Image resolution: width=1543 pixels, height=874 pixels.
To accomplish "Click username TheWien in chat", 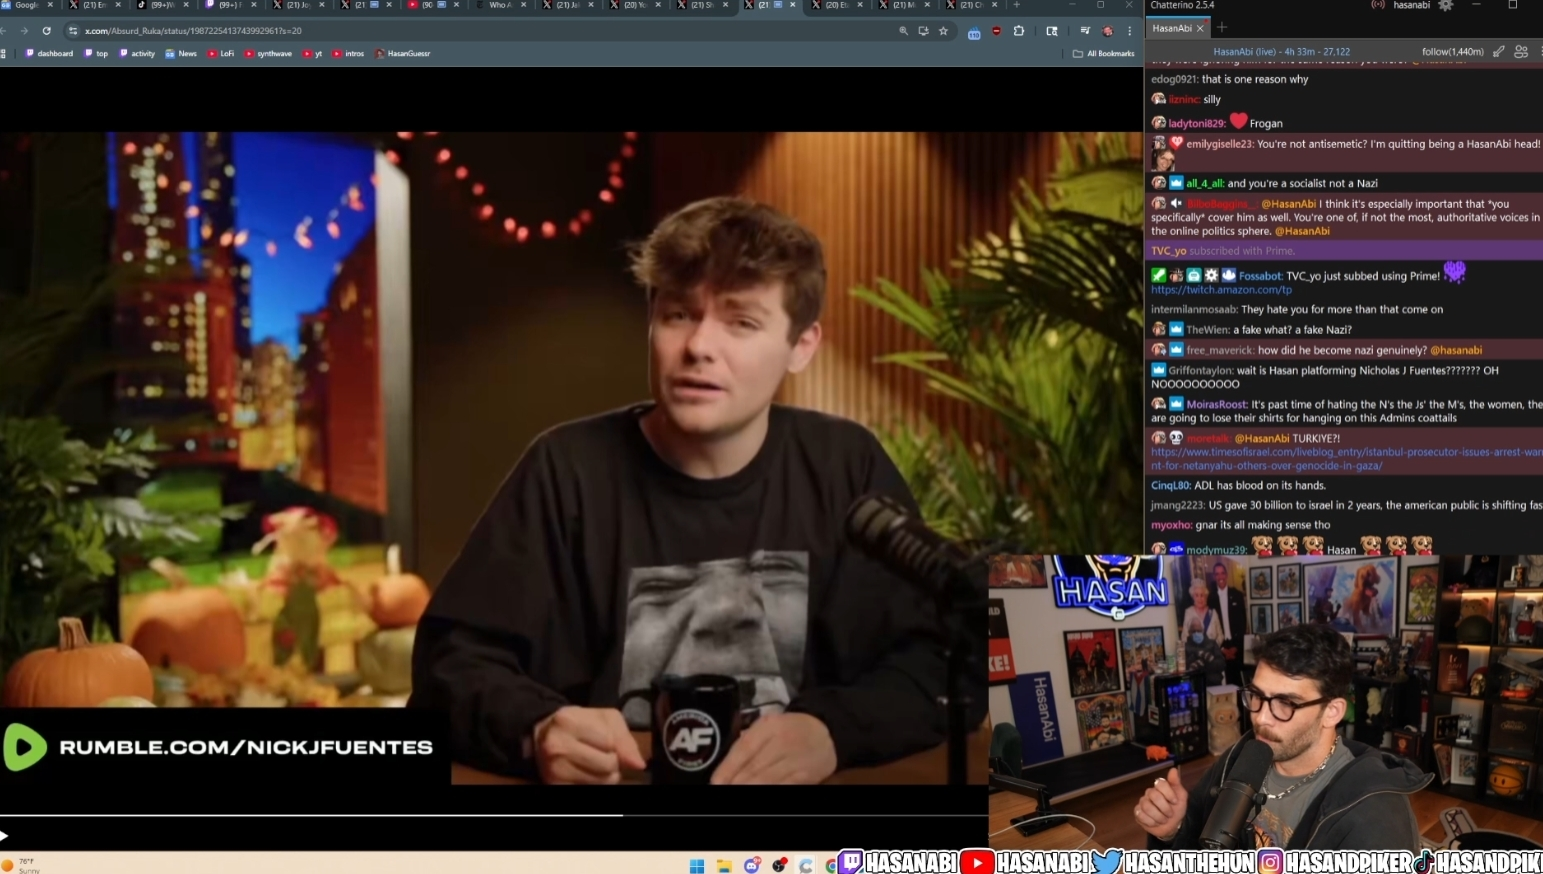I will point(1207,330).
